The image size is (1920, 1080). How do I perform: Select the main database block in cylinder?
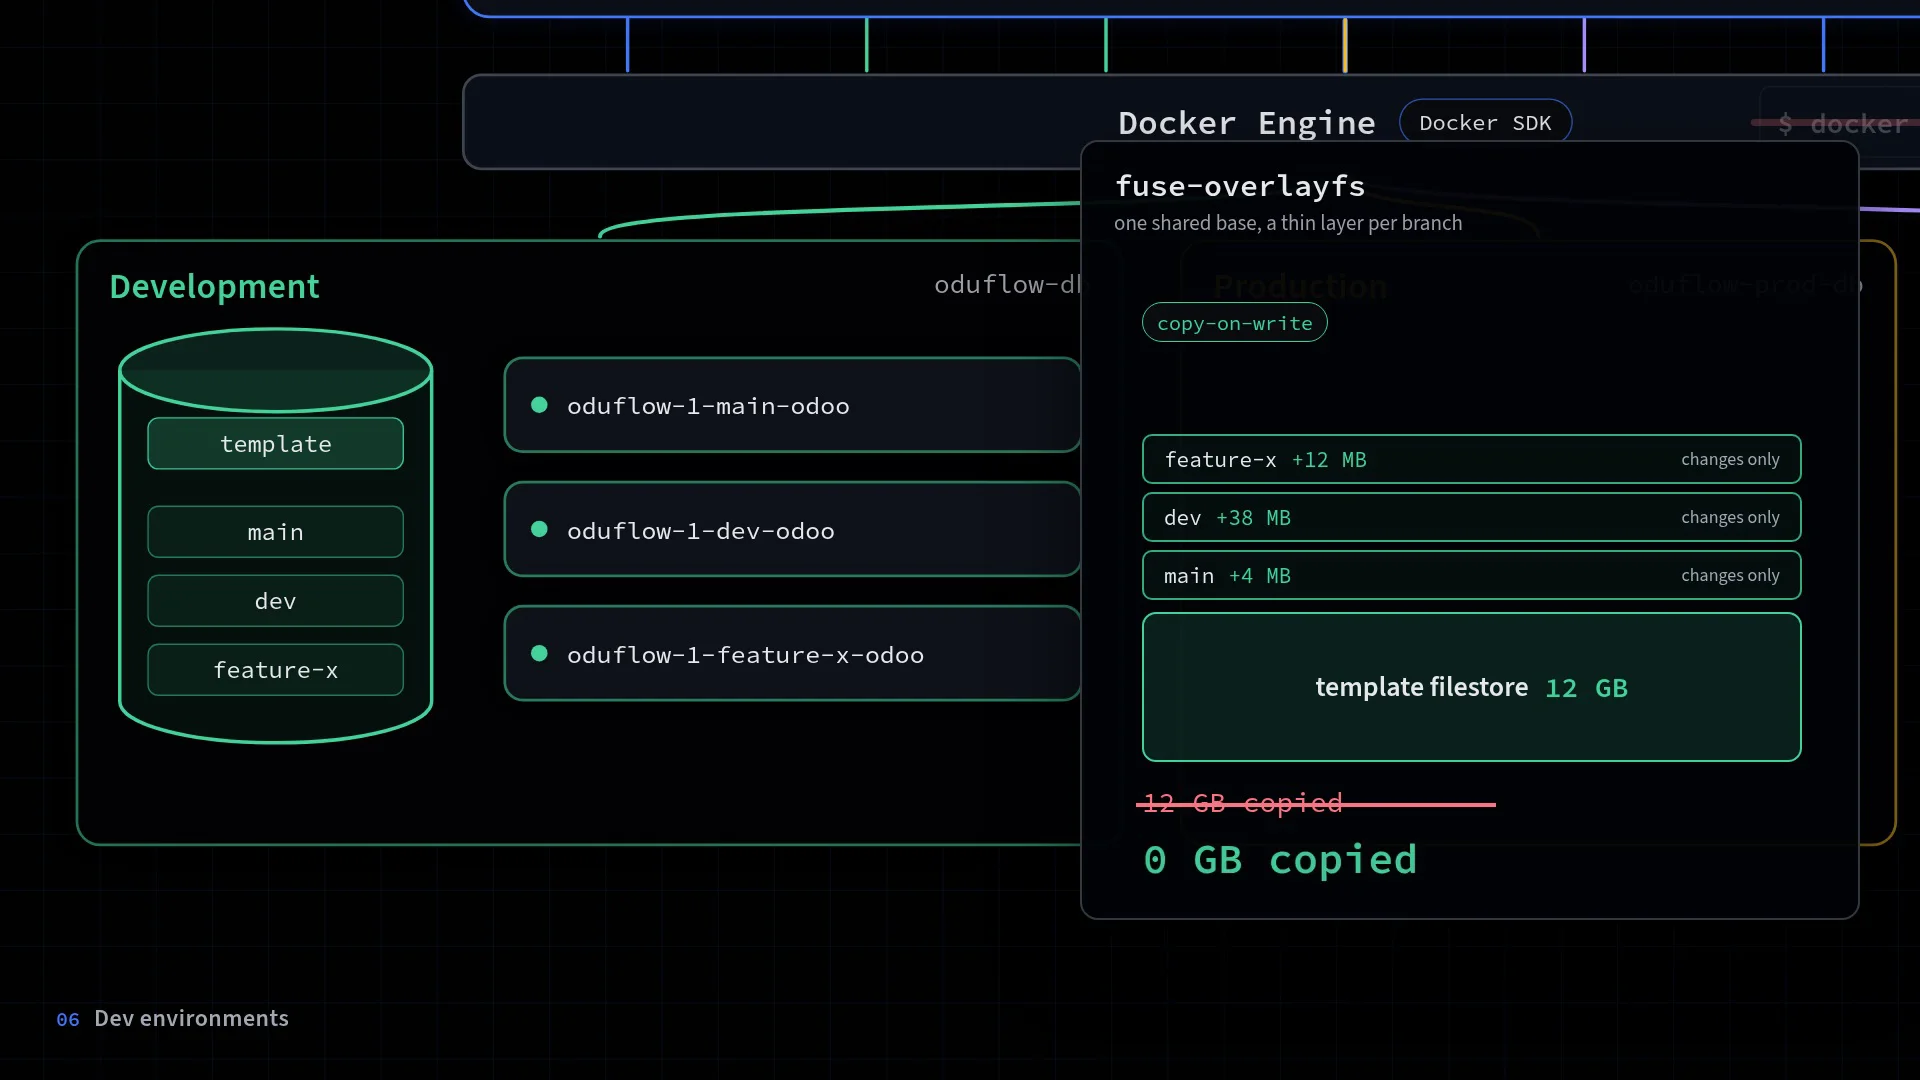tap(275, 532)
